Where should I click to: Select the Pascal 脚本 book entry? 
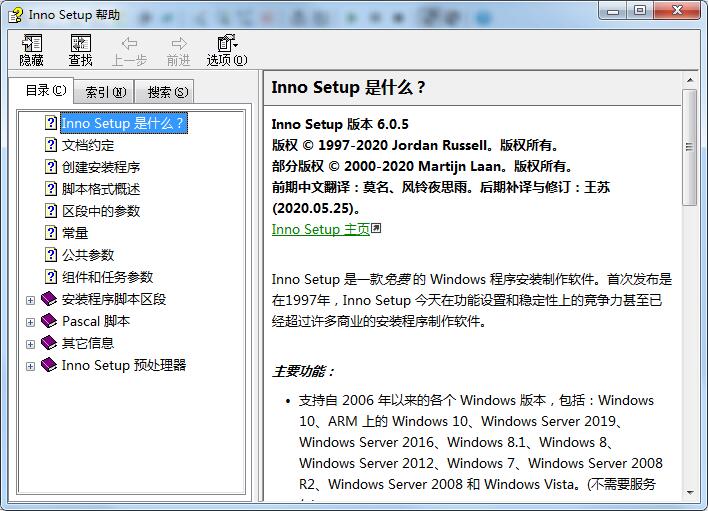point(96,321)
